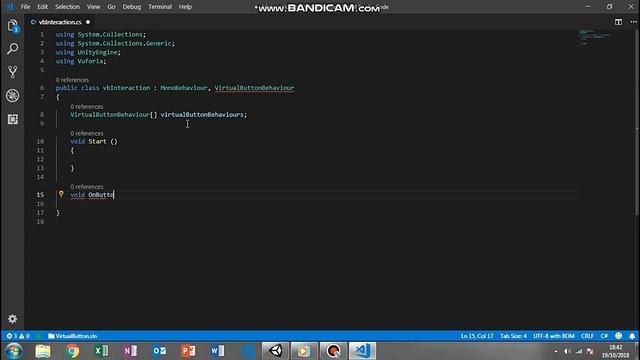
Task: Change the UTF-8 with BOM encoding
Action: pyautogui.click(x=553, y=336)
